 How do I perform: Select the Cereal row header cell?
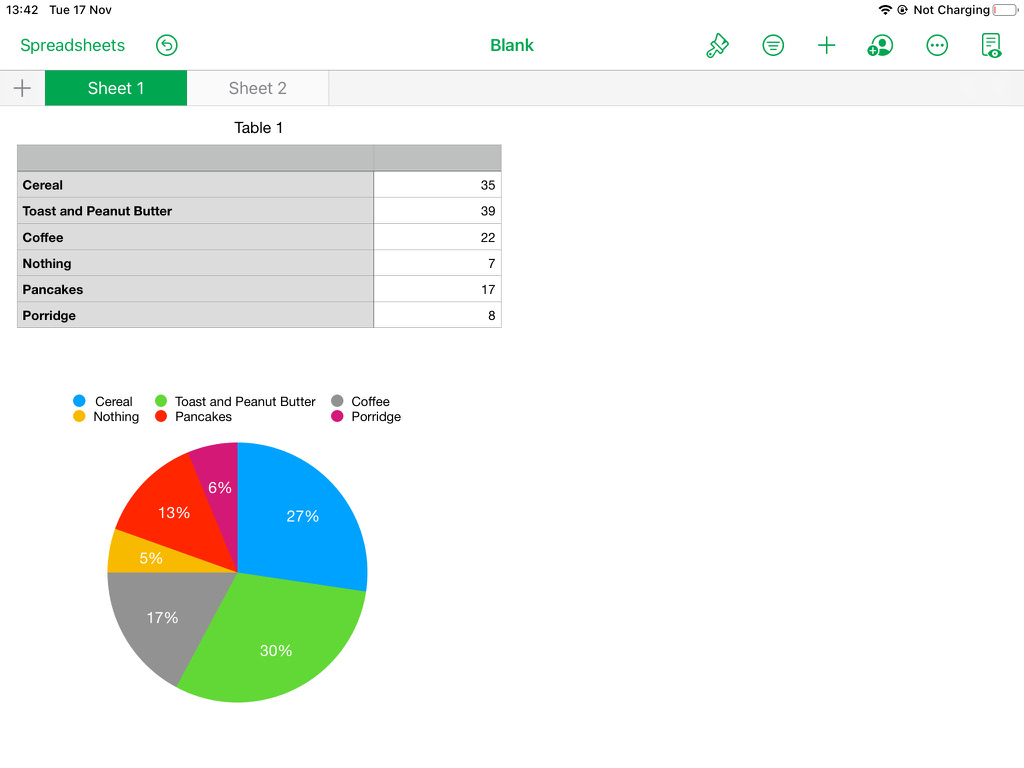click(x=195, y=185)
